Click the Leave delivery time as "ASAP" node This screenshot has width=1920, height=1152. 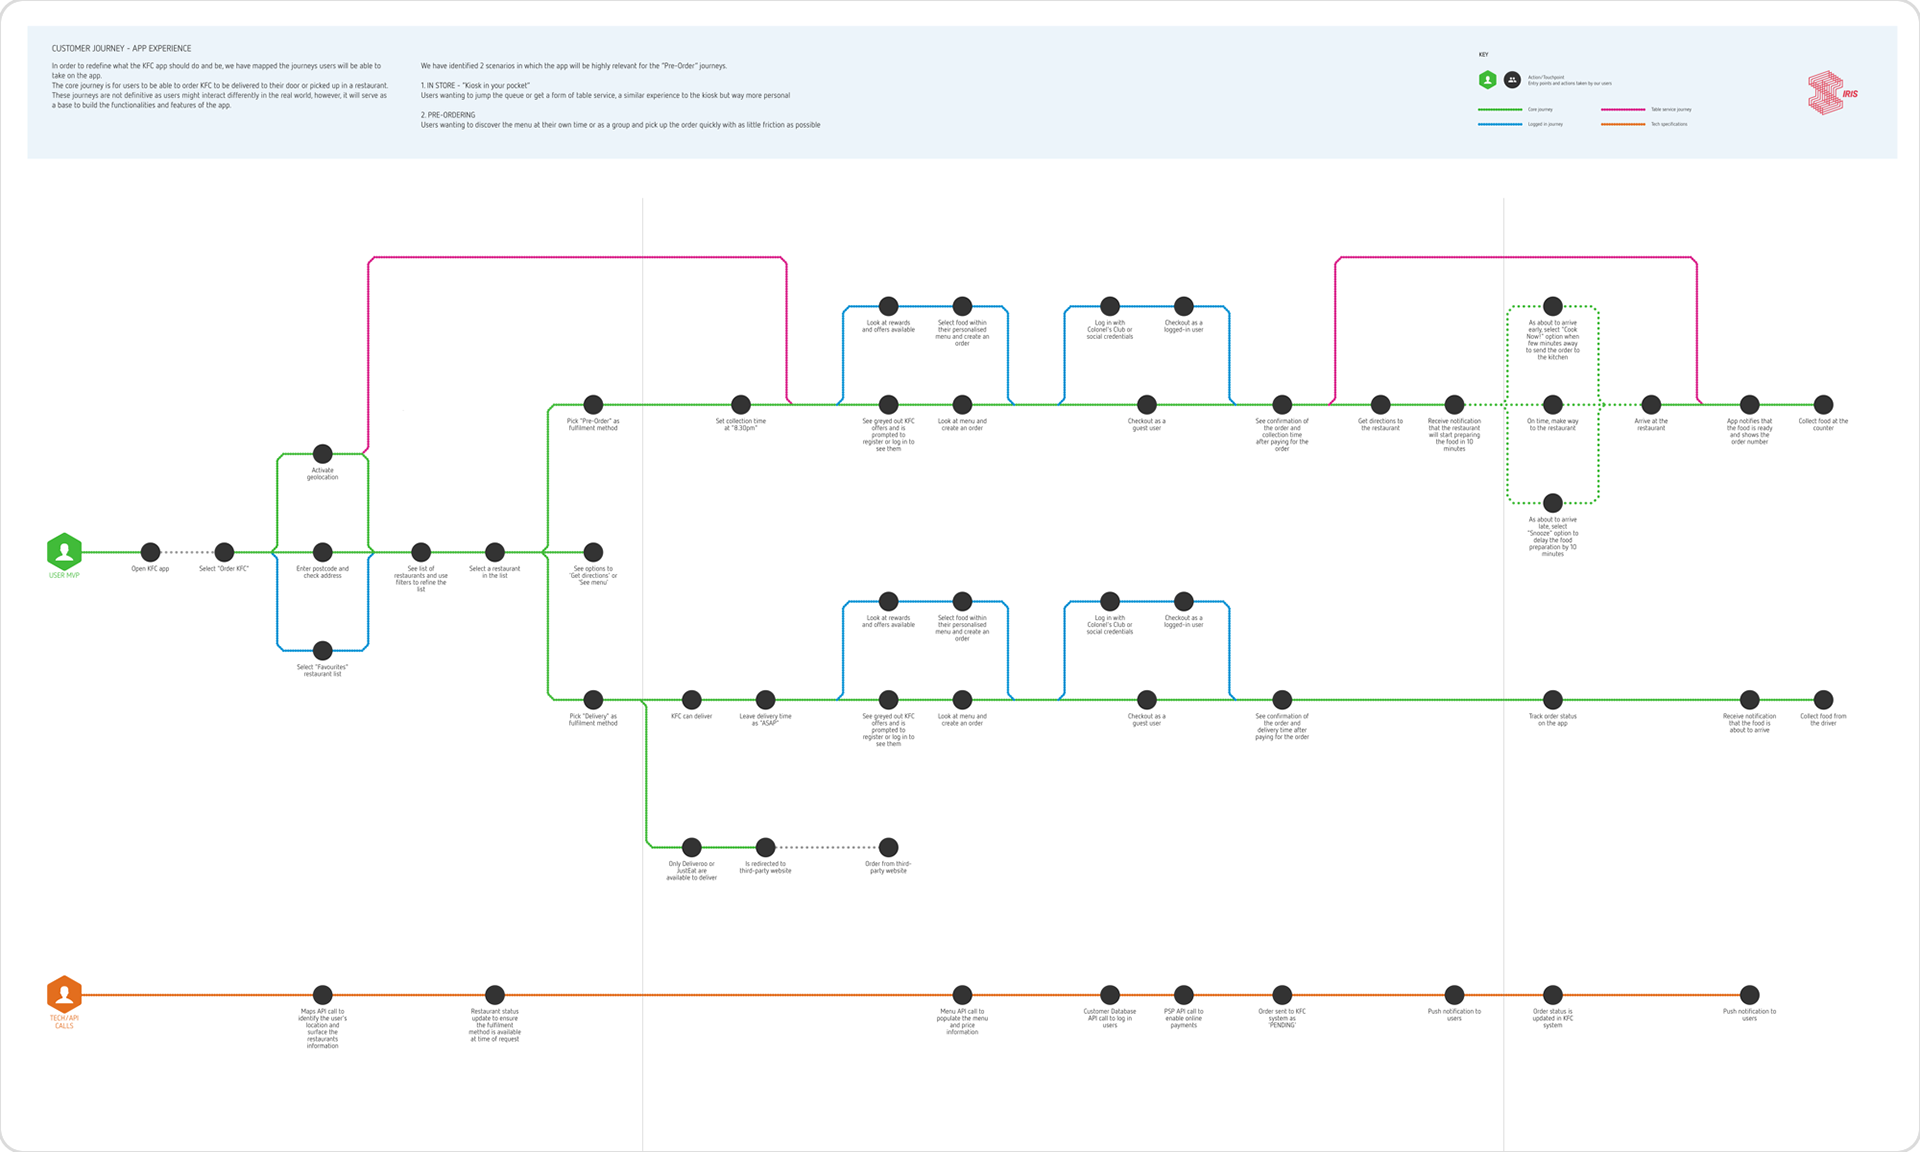pyautogui.click(x=765, y=700)
